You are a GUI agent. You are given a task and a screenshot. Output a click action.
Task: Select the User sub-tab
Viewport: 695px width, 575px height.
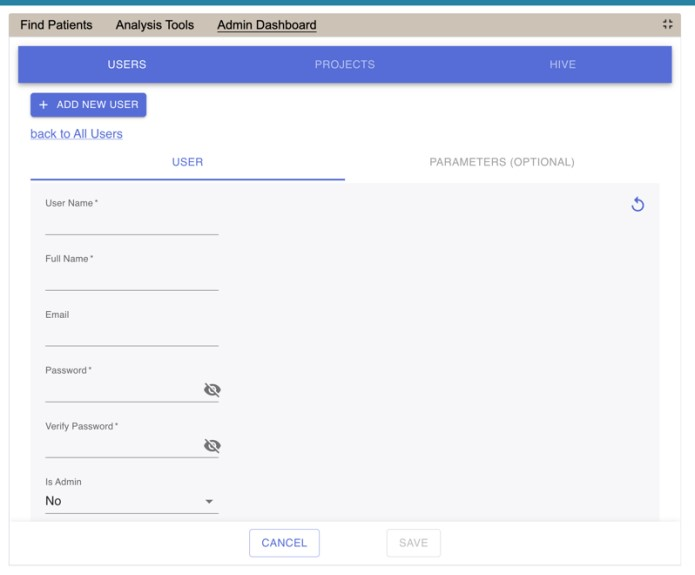[187, 162]
